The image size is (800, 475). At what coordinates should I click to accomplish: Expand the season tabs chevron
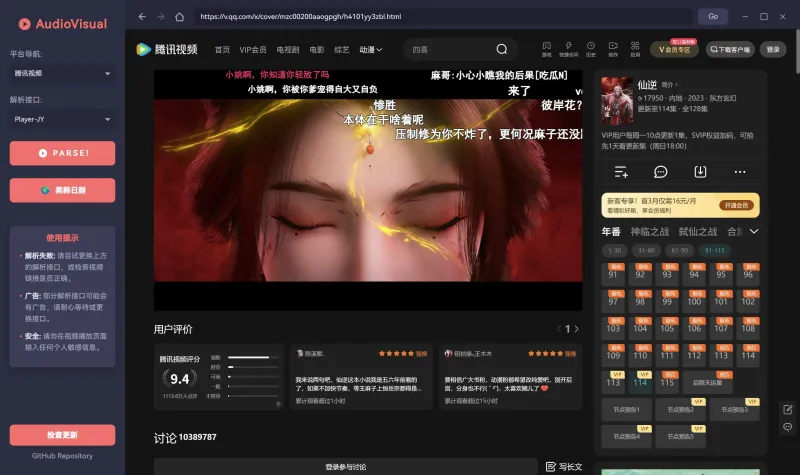click(x=754, y=231)
